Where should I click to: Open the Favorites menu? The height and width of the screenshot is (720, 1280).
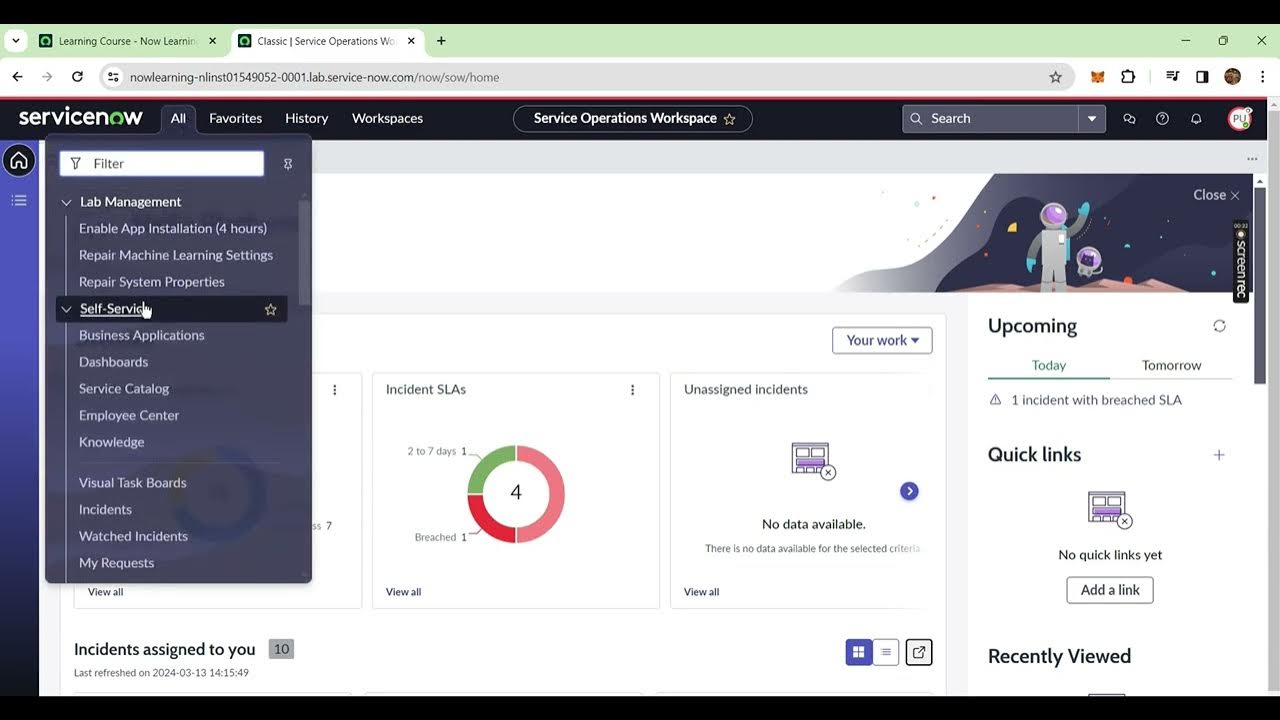[236, 118]
